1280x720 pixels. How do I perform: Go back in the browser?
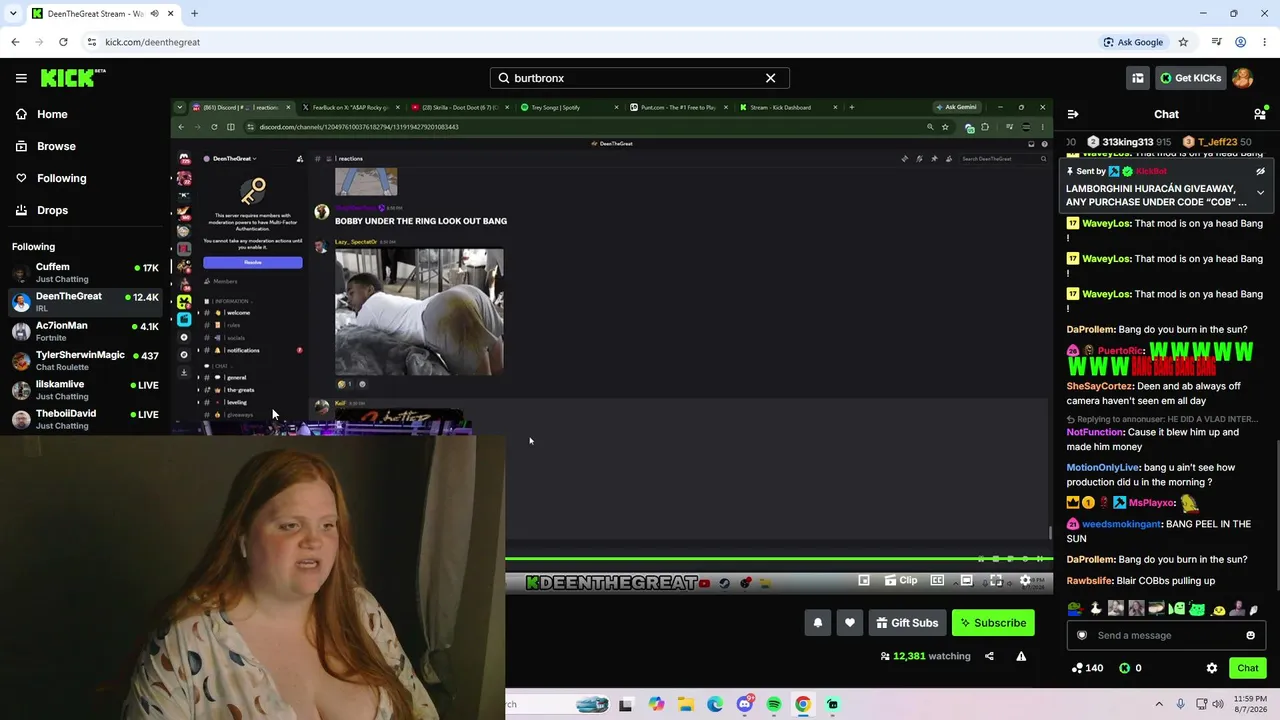[x=15, y=42]
